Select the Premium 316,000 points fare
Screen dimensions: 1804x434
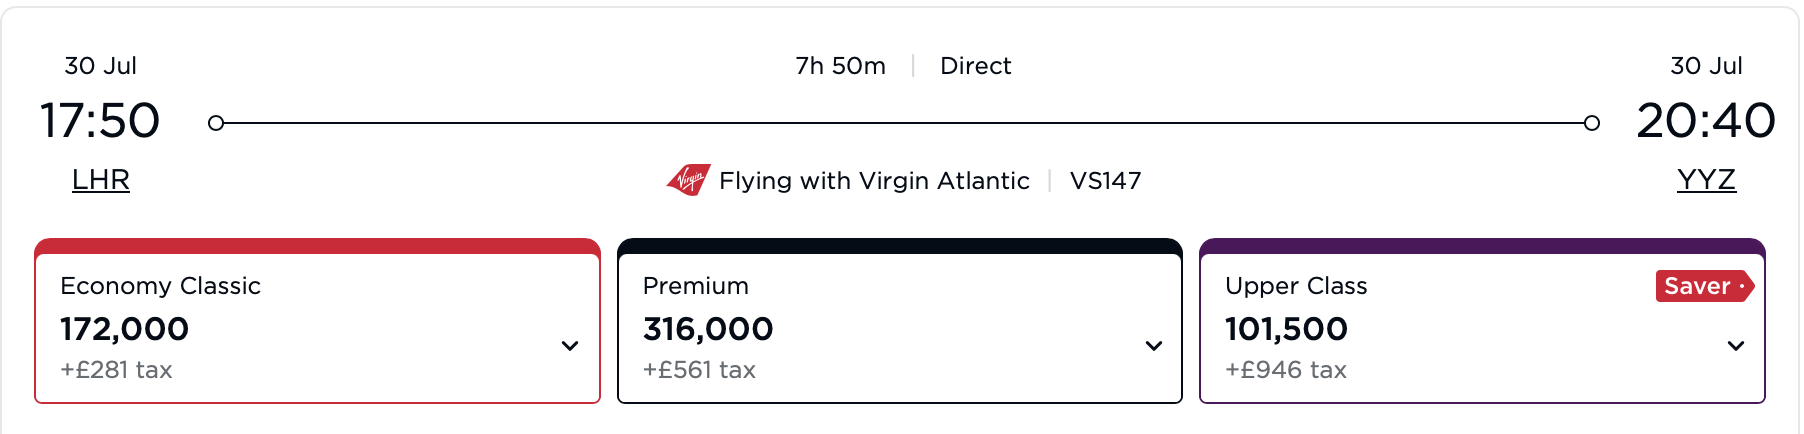click(900, 321)
